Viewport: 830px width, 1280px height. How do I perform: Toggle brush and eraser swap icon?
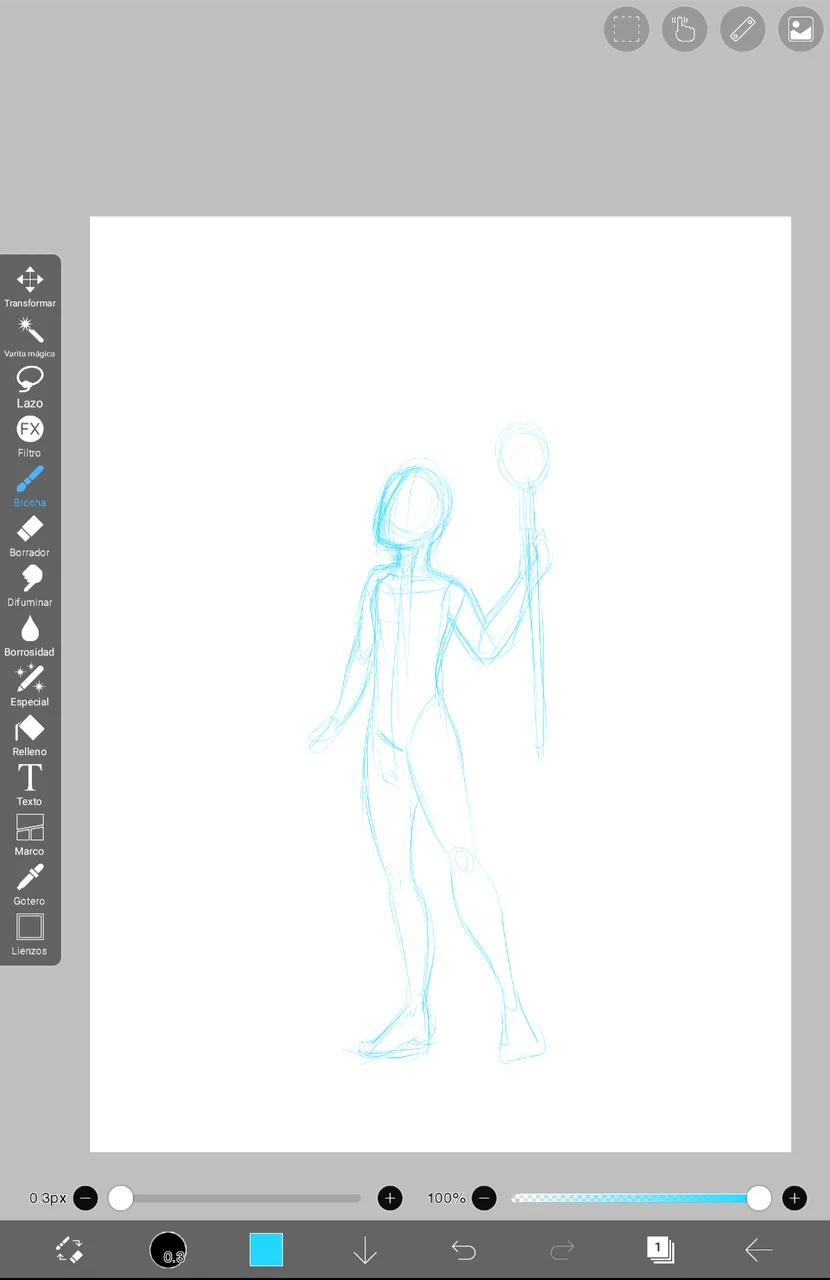(69, 1249)
